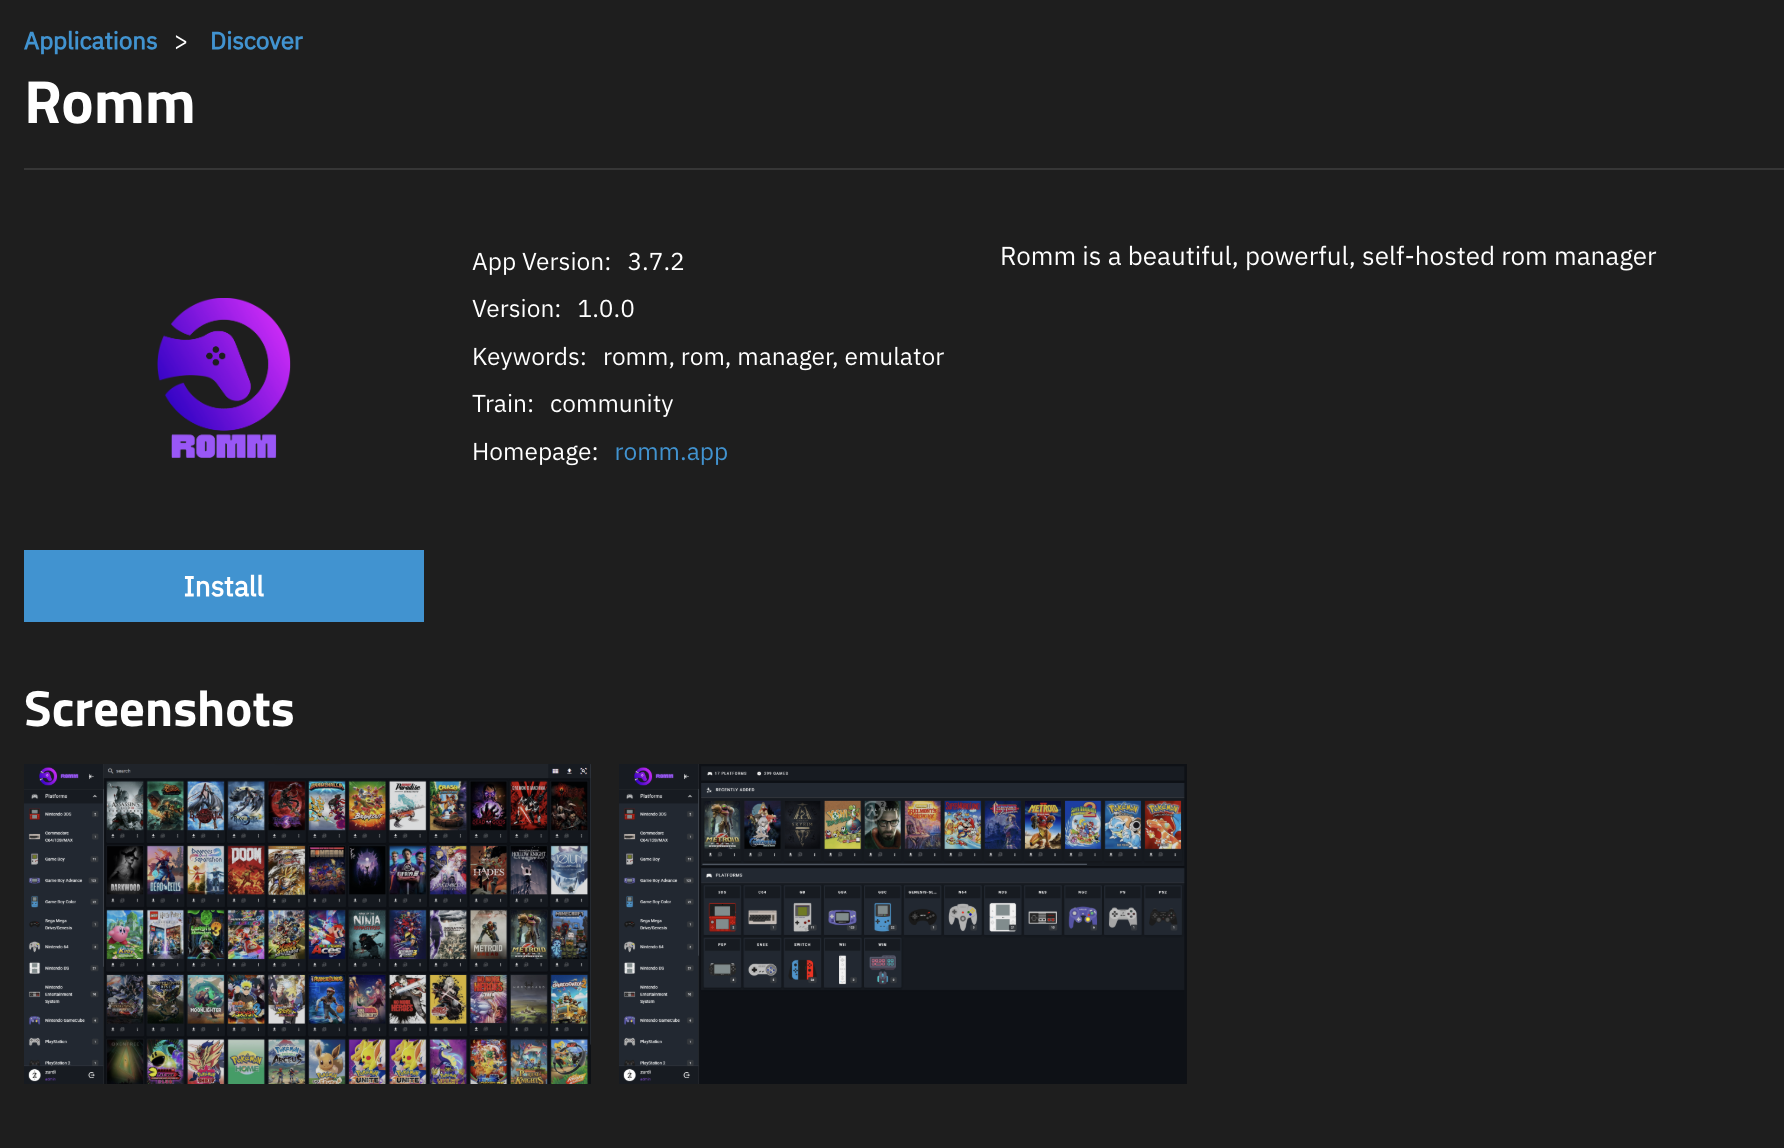The height and width of the screenshot is (1148, 1784).
Task: Select Game Boy Advance in second screenshot sidebar
Action: 658,880
